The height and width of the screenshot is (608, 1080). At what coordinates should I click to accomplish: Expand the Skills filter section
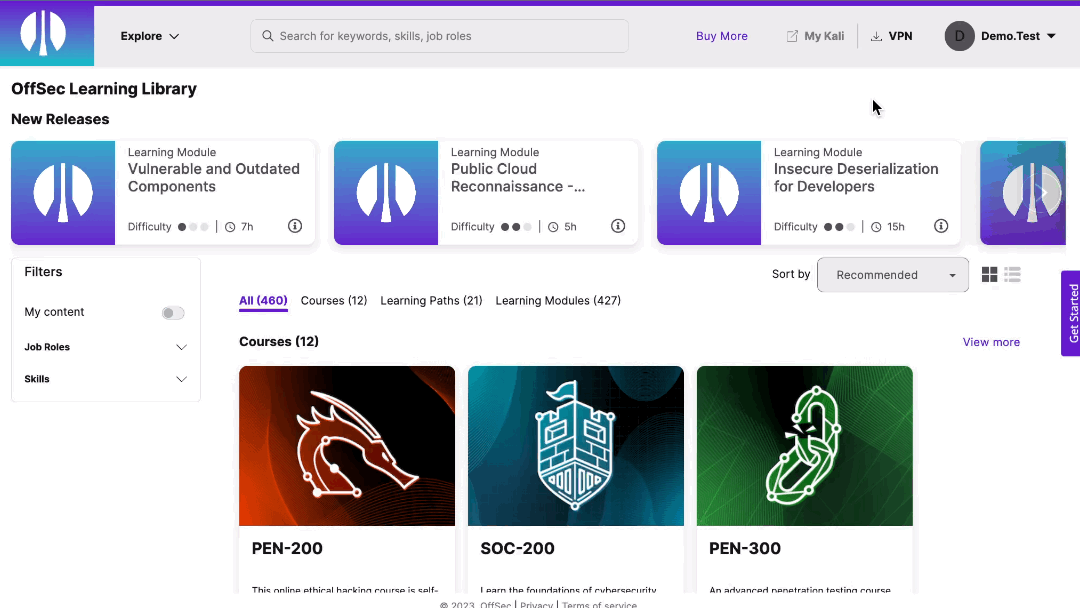181,379
